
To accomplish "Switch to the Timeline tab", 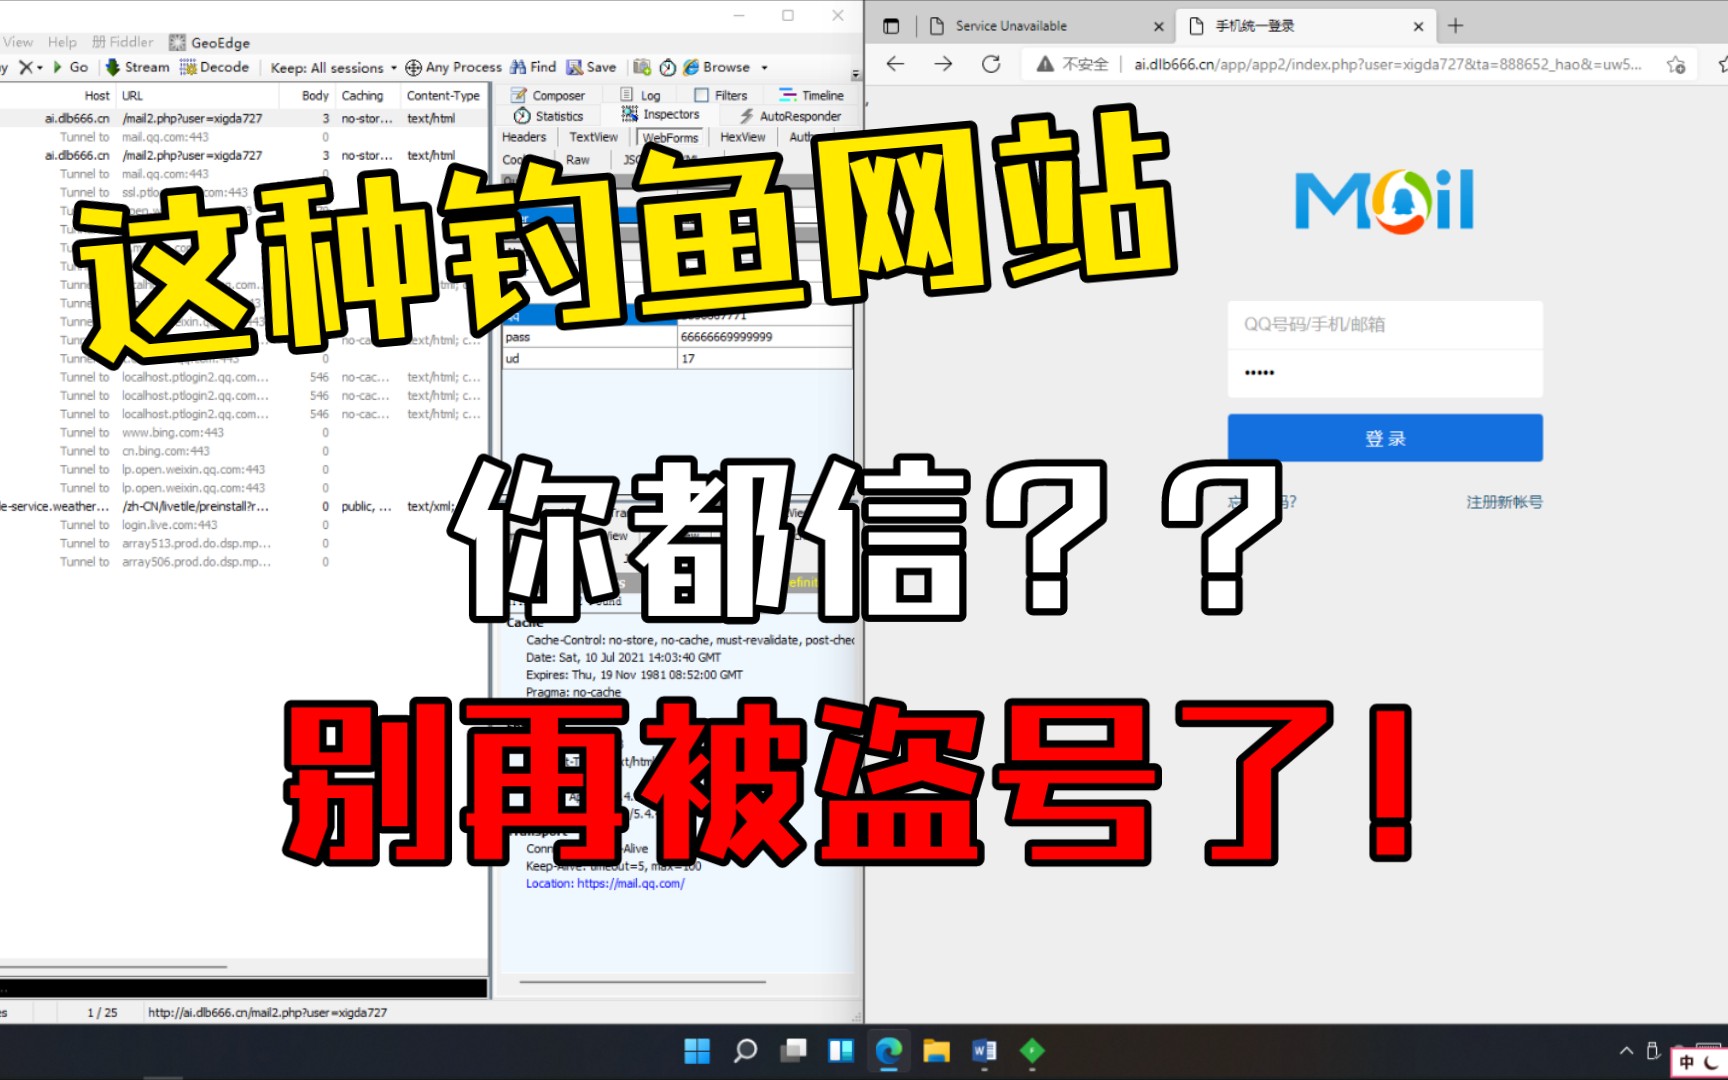I will tap(812, 95).
